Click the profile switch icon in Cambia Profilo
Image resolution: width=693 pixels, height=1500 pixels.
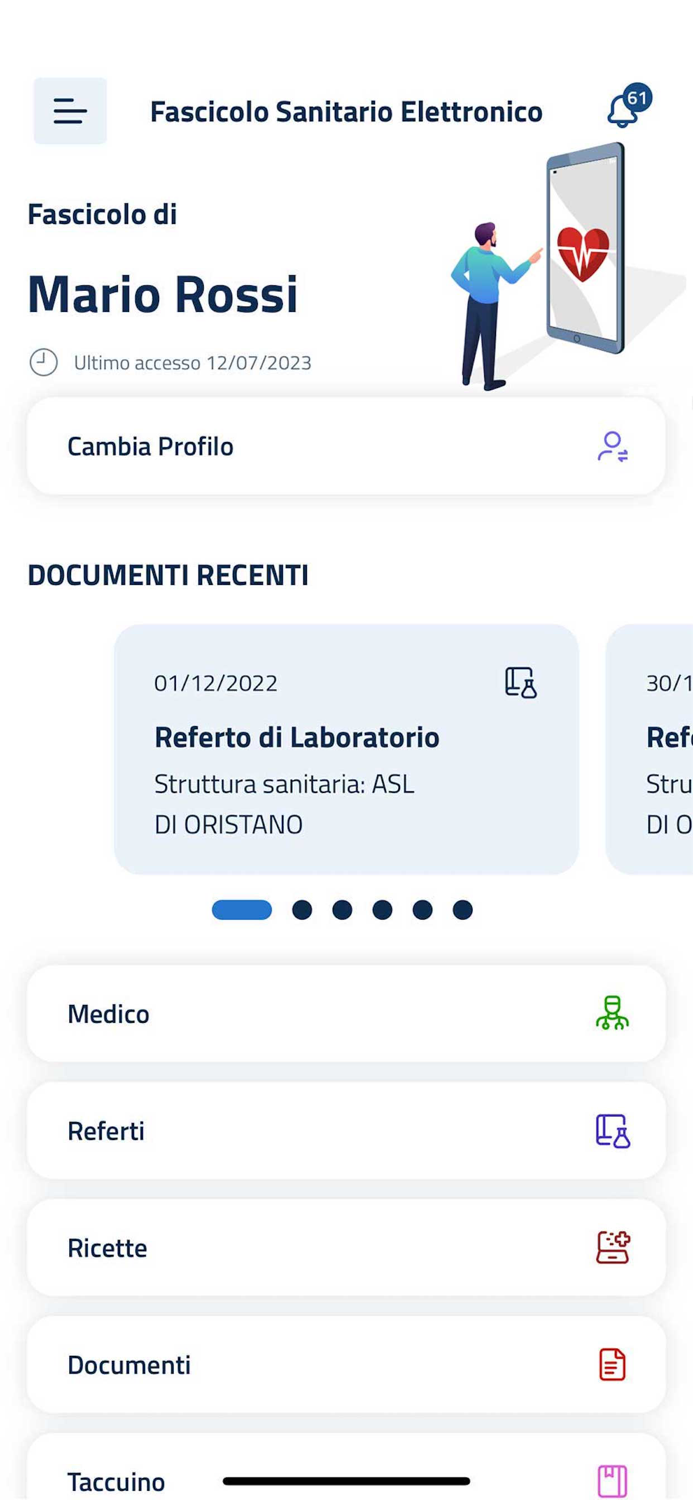point(612,446)
